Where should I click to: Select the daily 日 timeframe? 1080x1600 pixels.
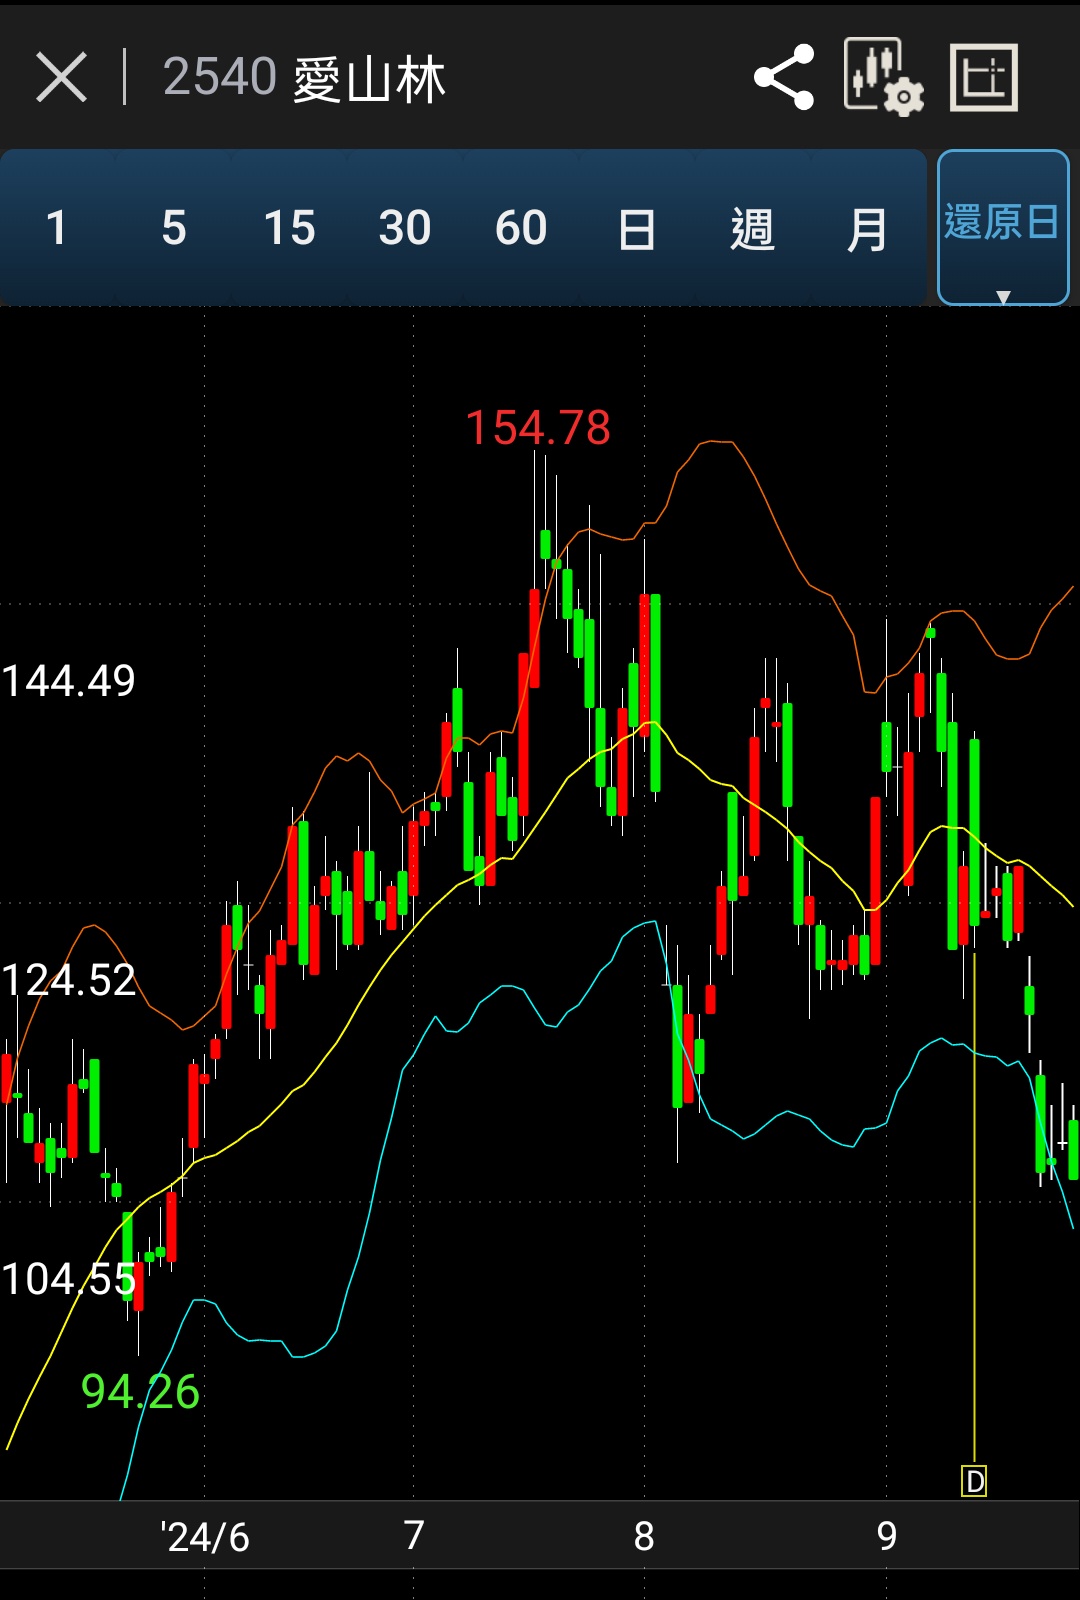[x=637, y=228]
